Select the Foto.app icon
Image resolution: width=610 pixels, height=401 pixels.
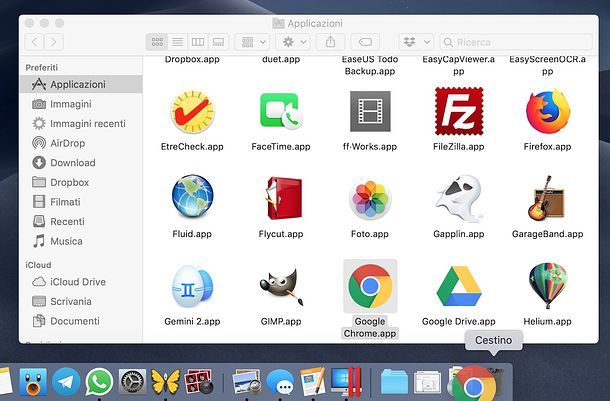(370, 199)
